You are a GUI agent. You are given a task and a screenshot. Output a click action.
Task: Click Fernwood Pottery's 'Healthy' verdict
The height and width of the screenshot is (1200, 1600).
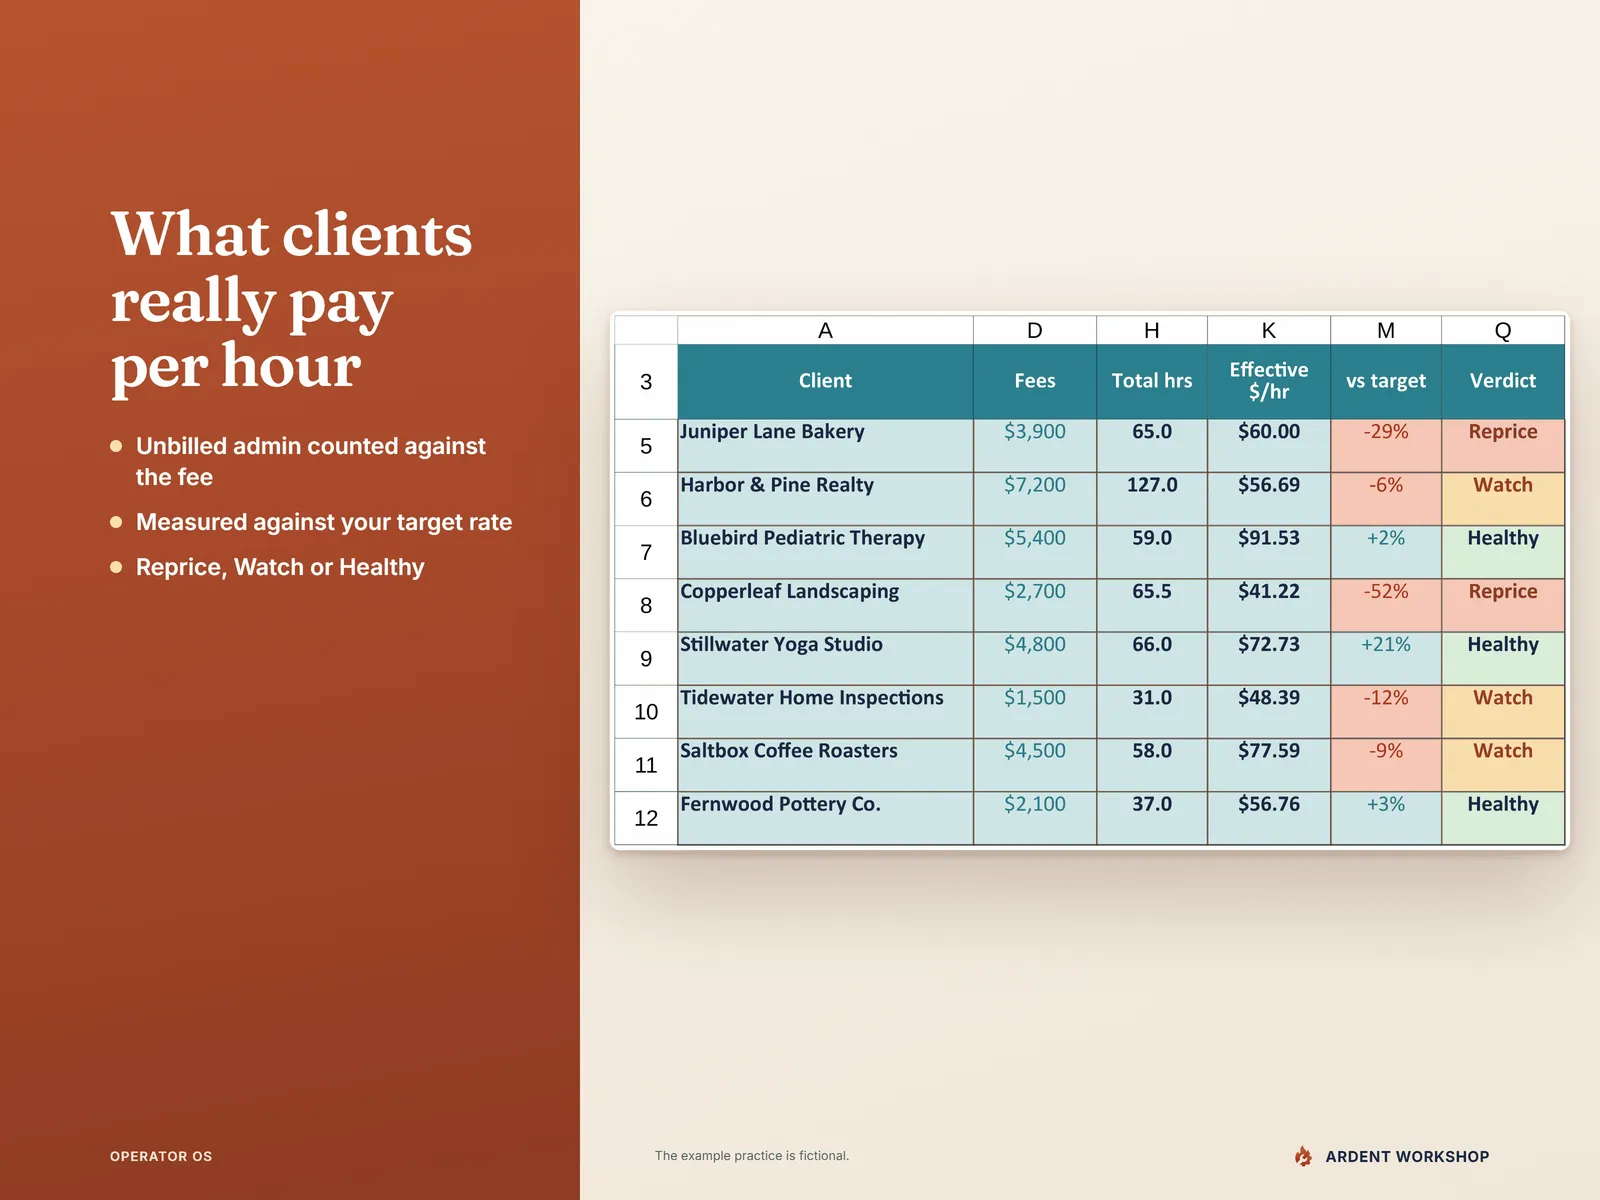(x=1503, y=818)
